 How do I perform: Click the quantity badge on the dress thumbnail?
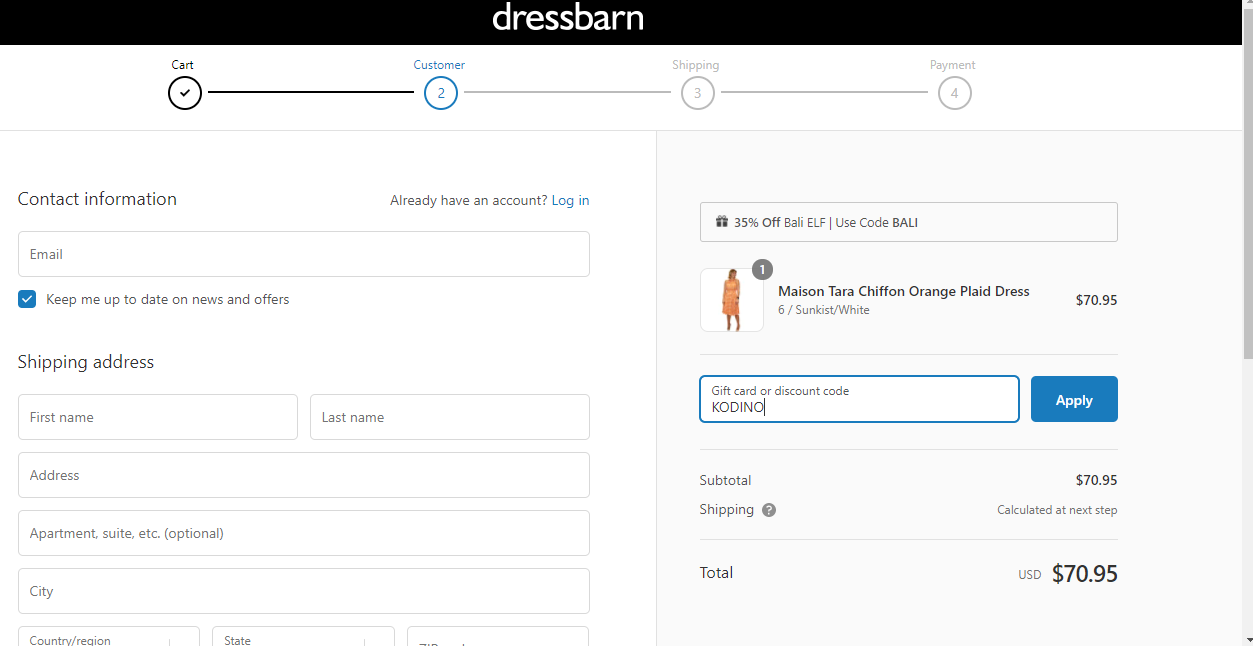[762, 270]
